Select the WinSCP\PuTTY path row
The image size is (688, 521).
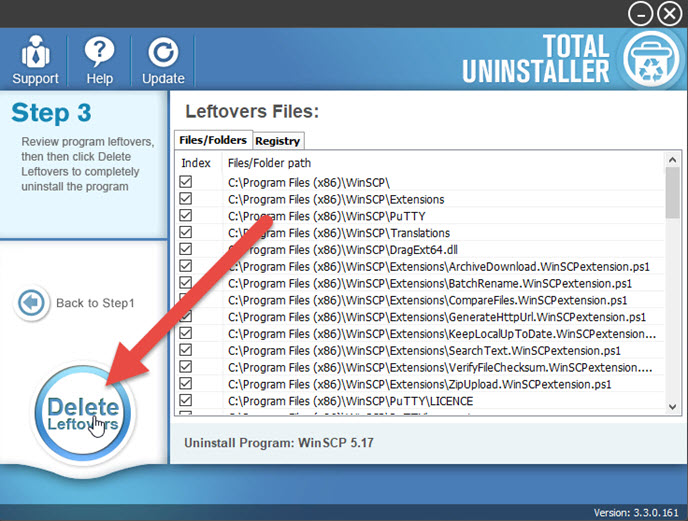[x=327, y=216]
